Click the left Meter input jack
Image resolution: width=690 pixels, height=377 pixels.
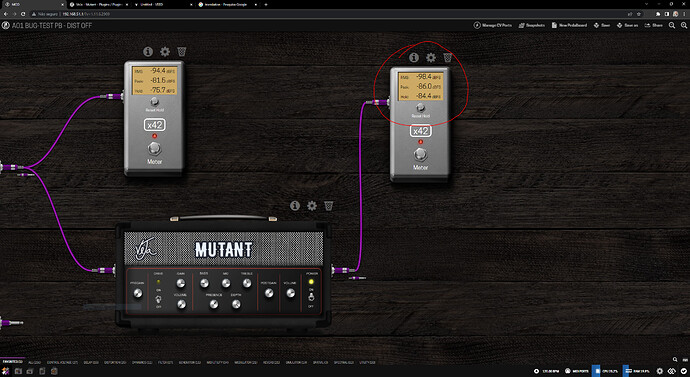(x=122, y=96)
